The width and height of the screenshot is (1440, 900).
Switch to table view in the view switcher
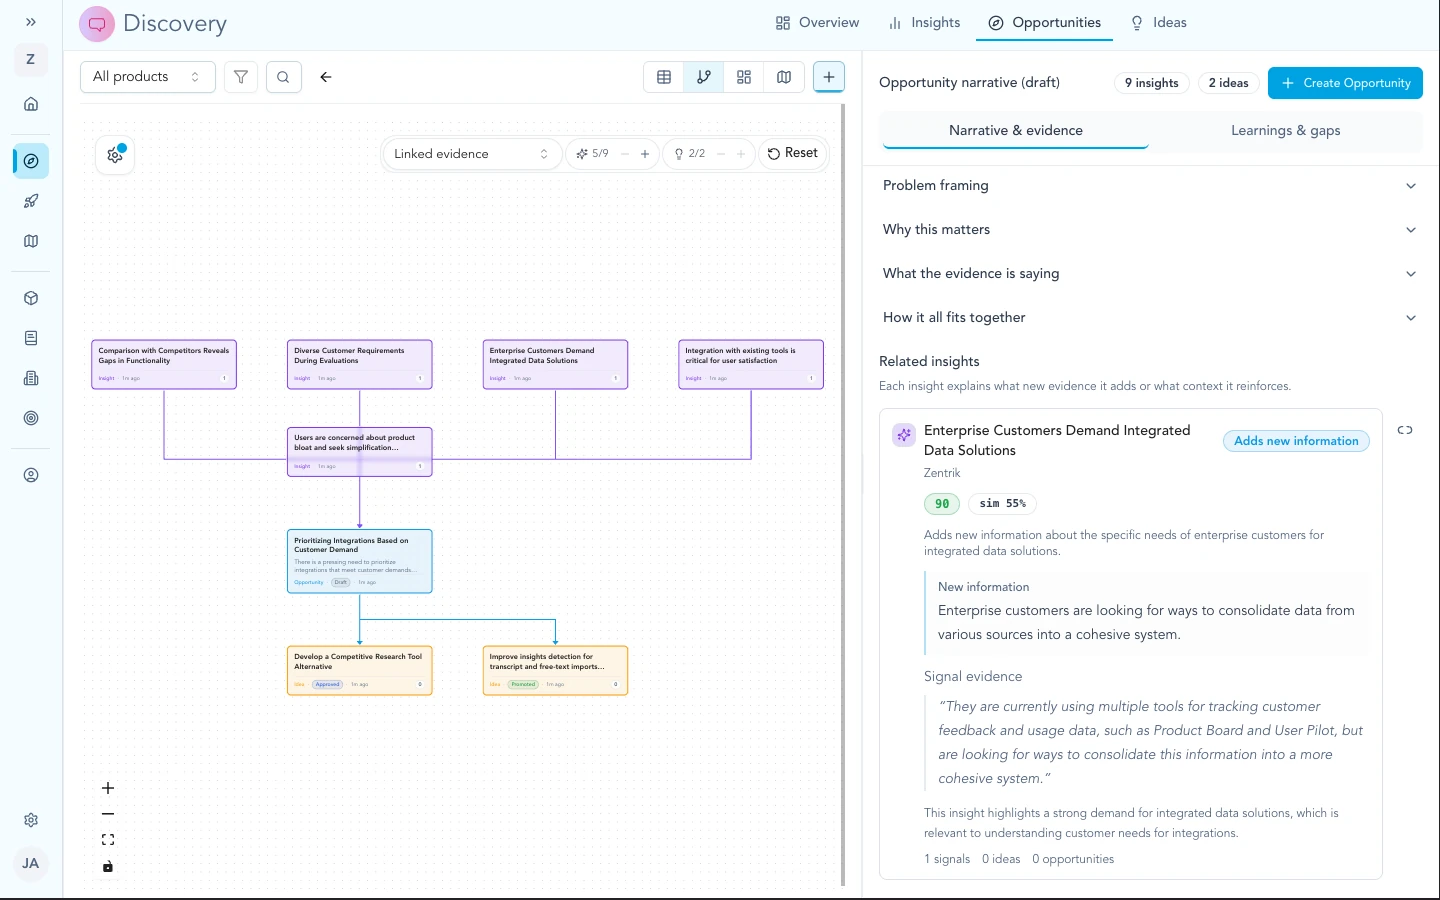(663, 76)
